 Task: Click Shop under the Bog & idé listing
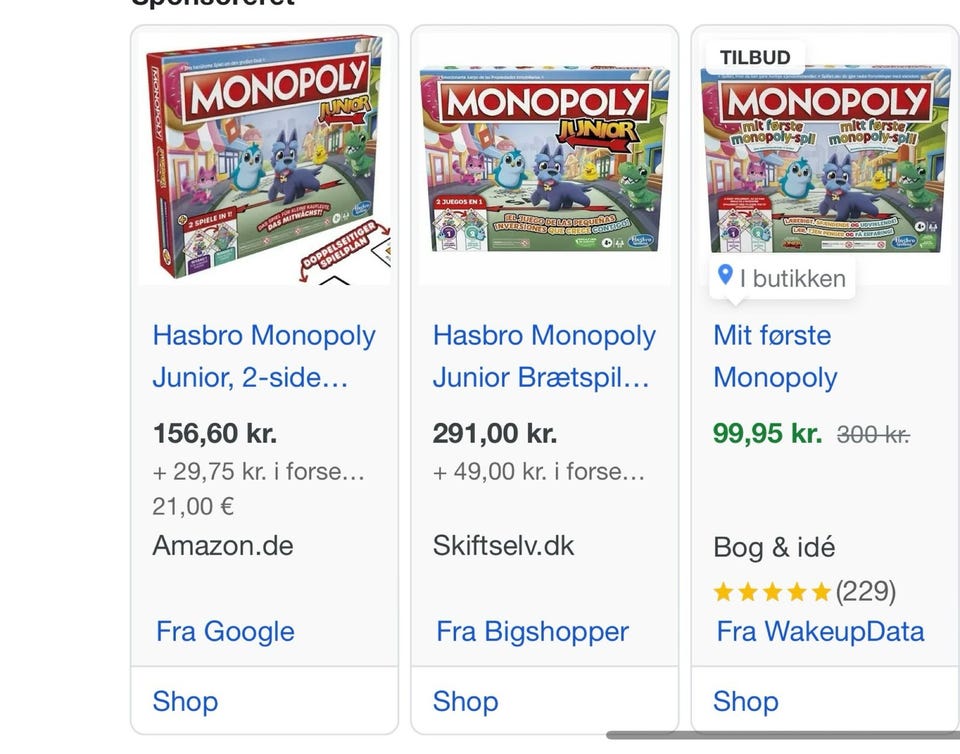[745, 702]
